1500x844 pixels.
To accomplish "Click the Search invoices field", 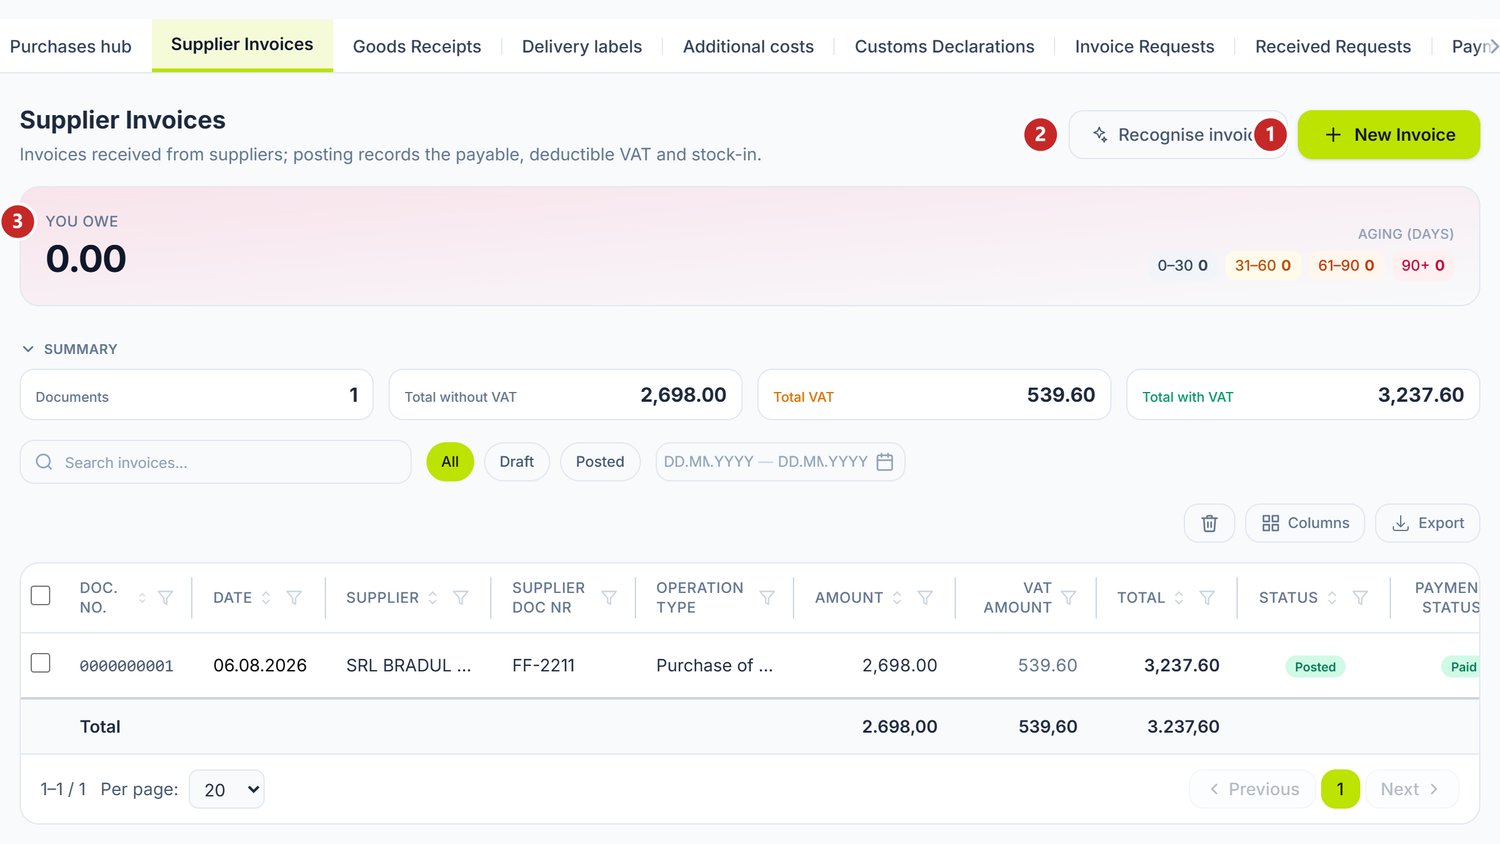I will point(216,462).
